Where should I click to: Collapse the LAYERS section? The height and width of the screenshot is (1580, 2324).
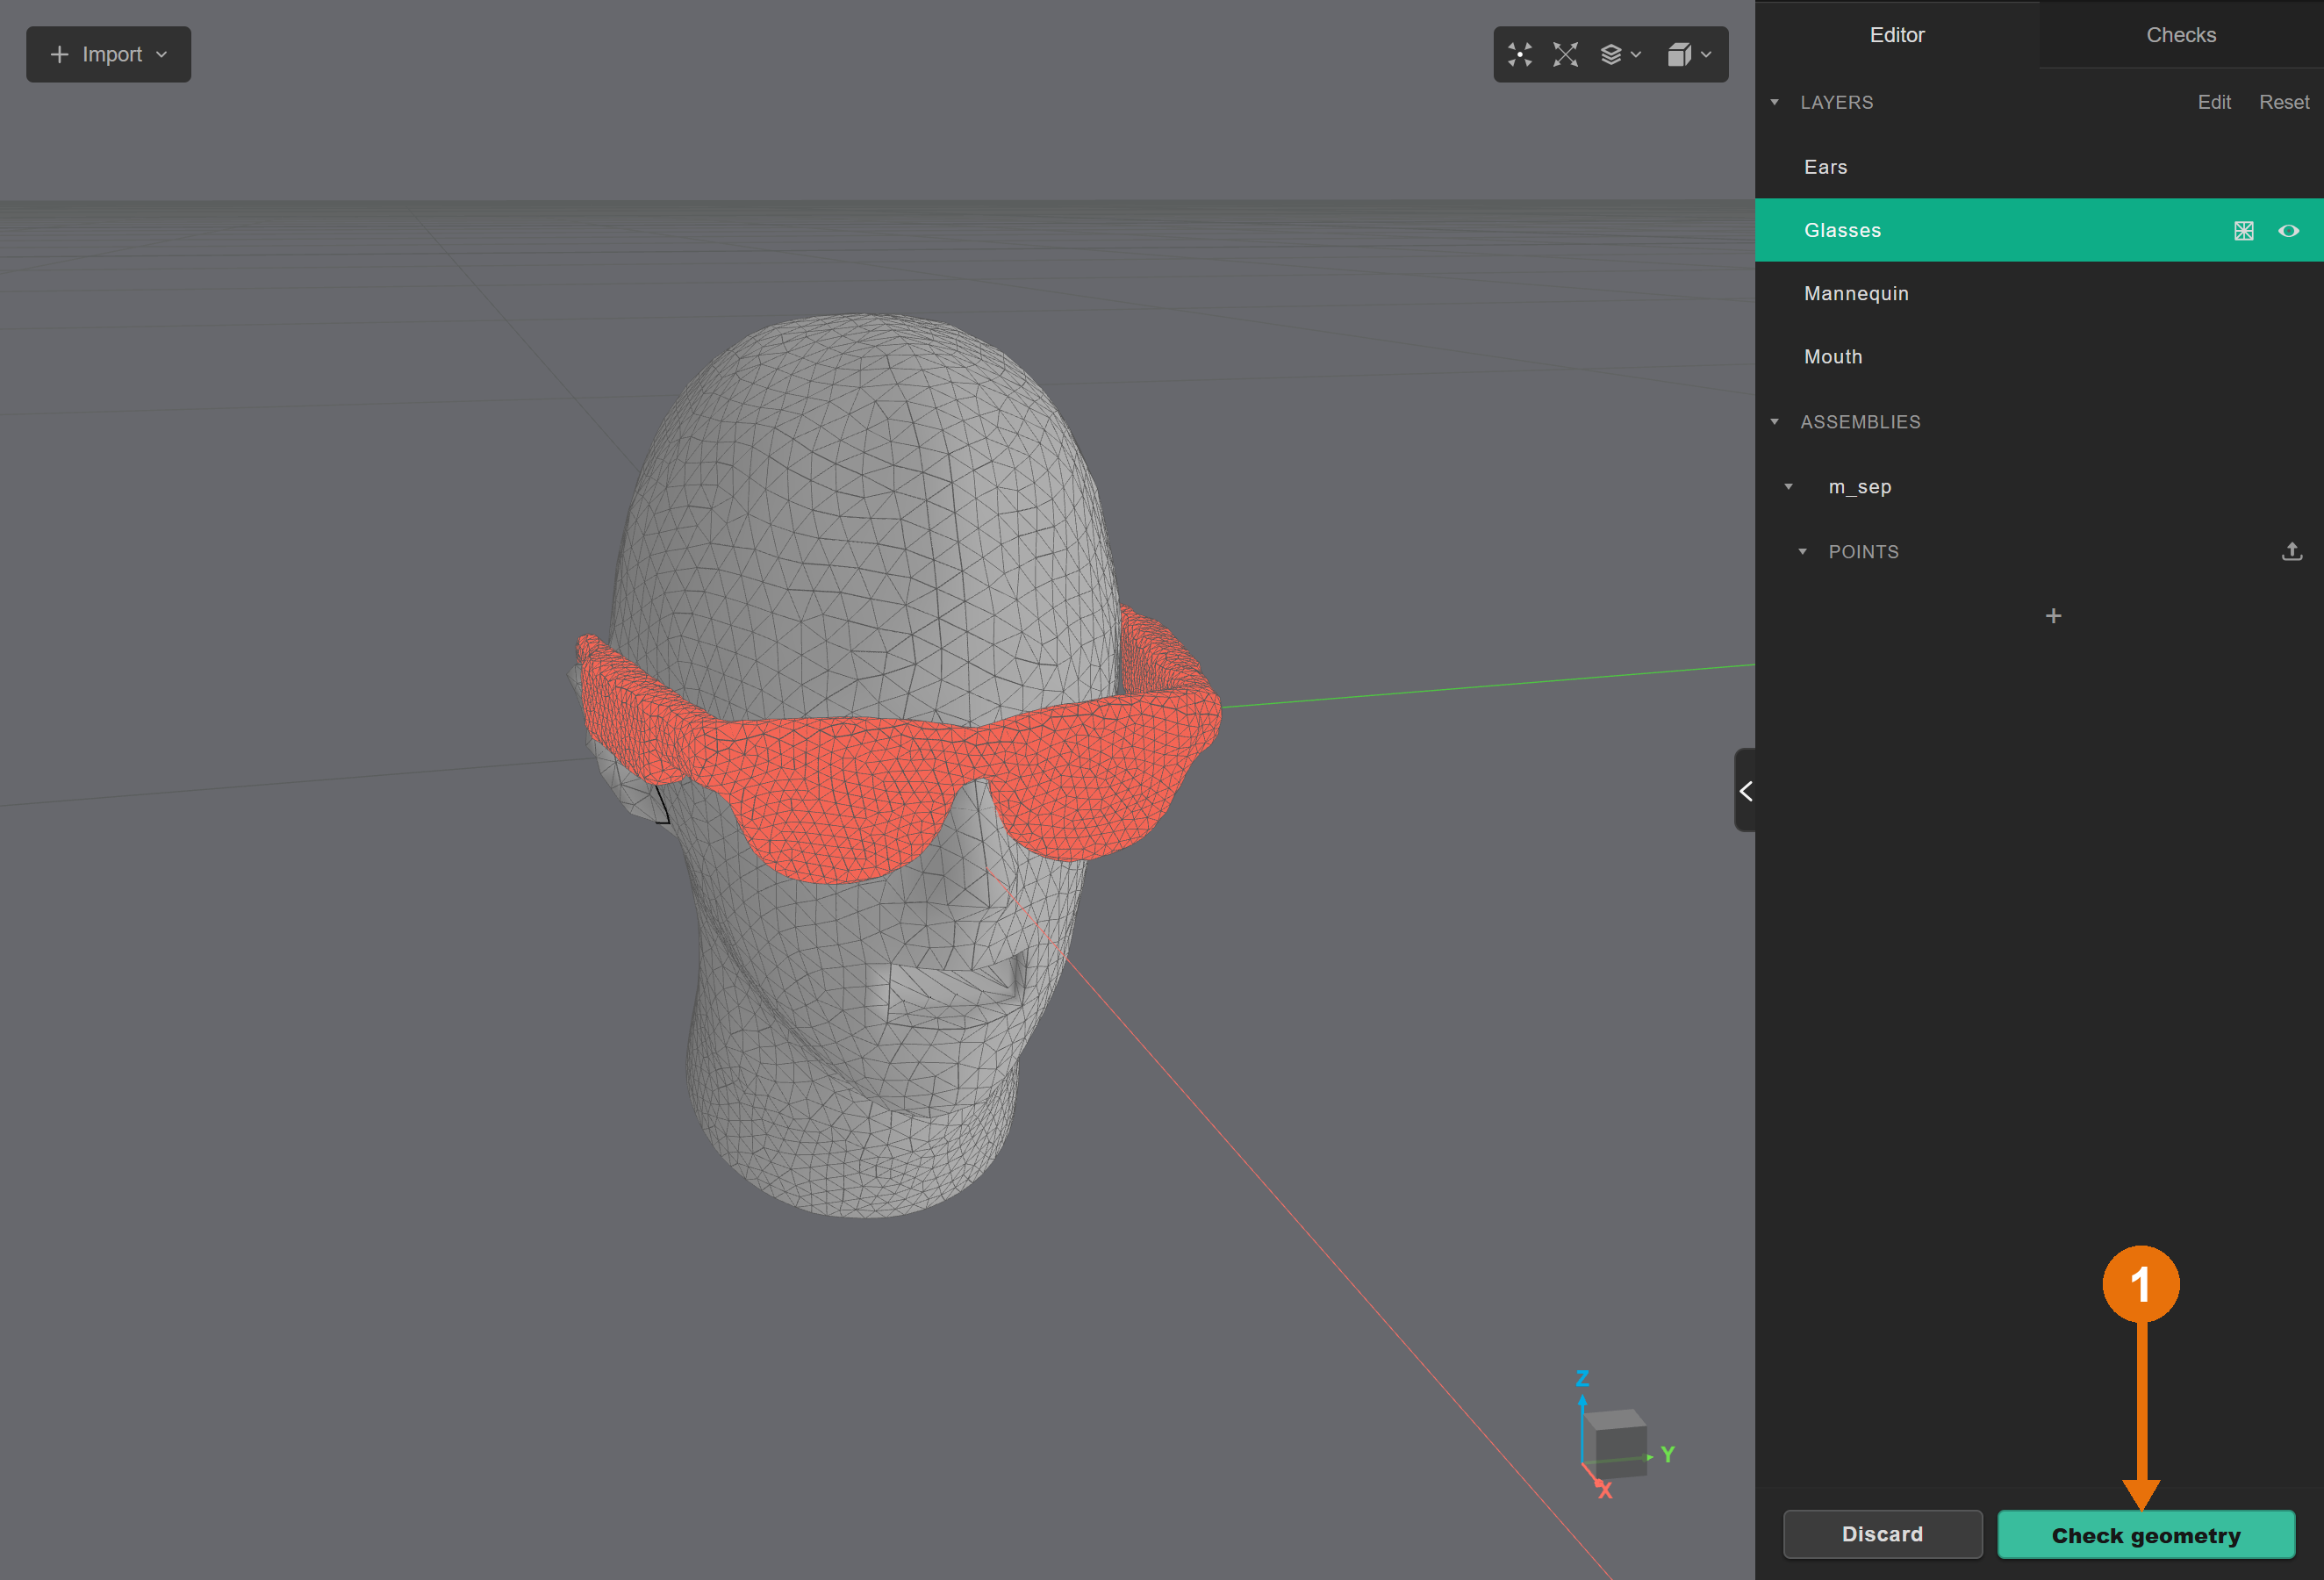click(x=1775, y=102)
